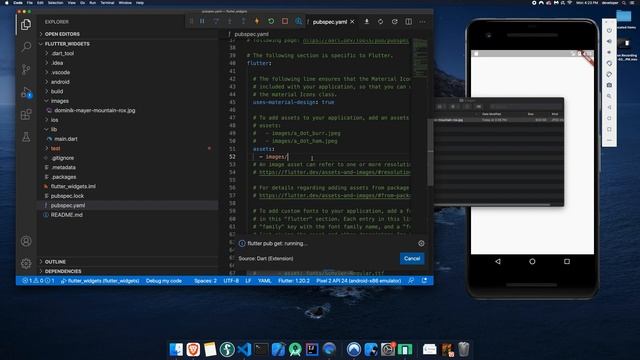Change encoding via UTF-8 status item

231,281
